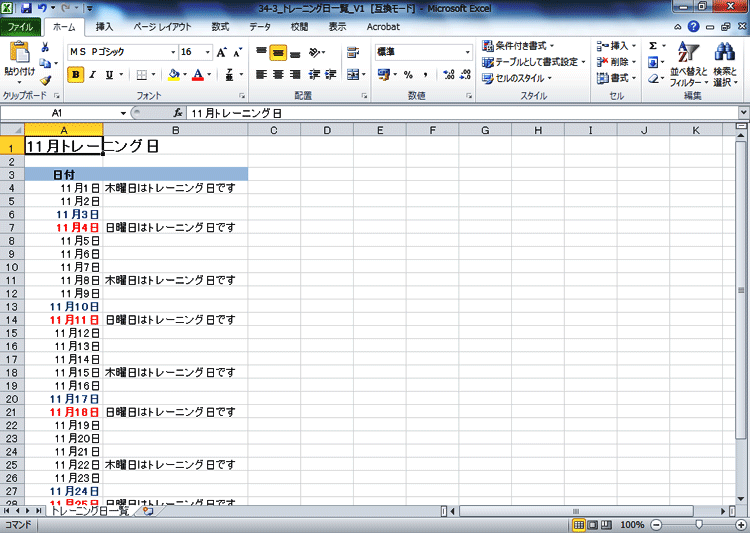750x533 pixels.
Task: Click the AutoSum sigma icon
Action: pos(653,46)
